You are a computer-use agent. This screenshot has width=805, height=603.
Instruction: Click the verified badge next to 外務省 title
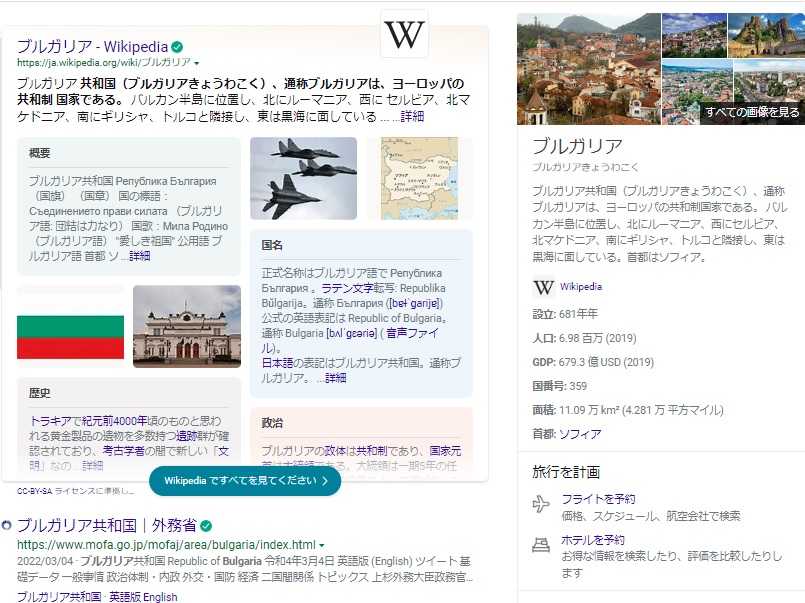tap(206, 526)
